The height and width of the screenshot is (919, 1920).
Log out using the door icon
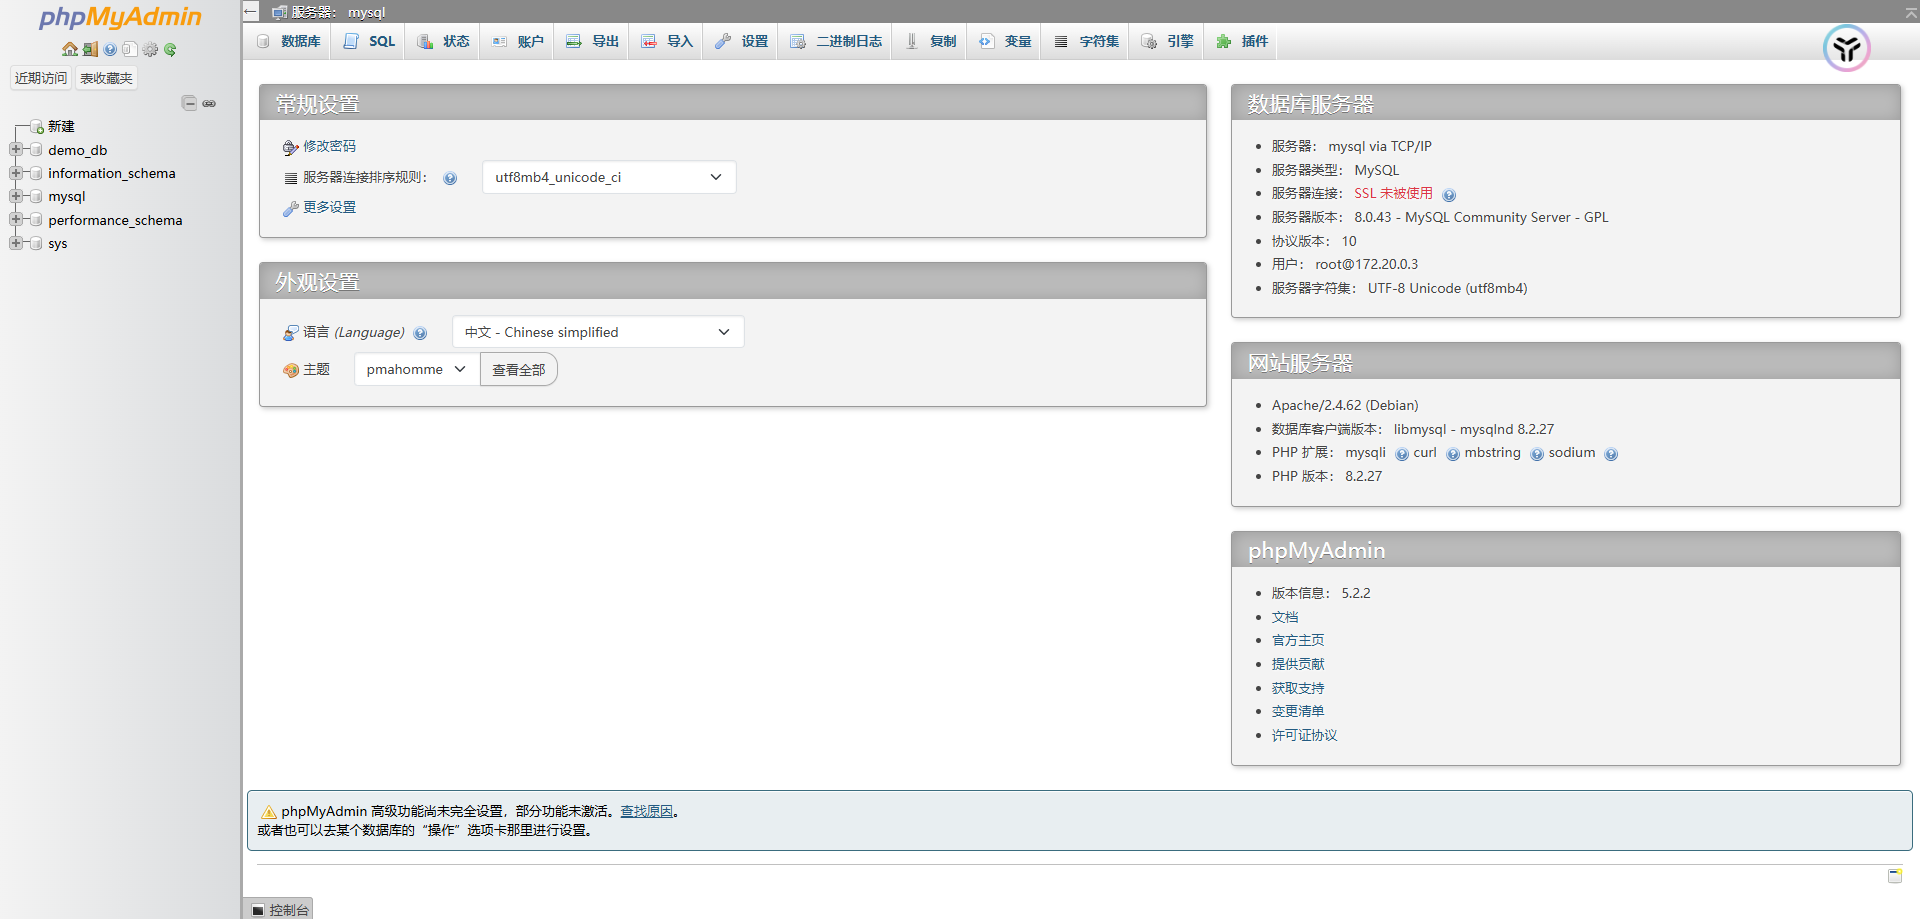[90, 49]
